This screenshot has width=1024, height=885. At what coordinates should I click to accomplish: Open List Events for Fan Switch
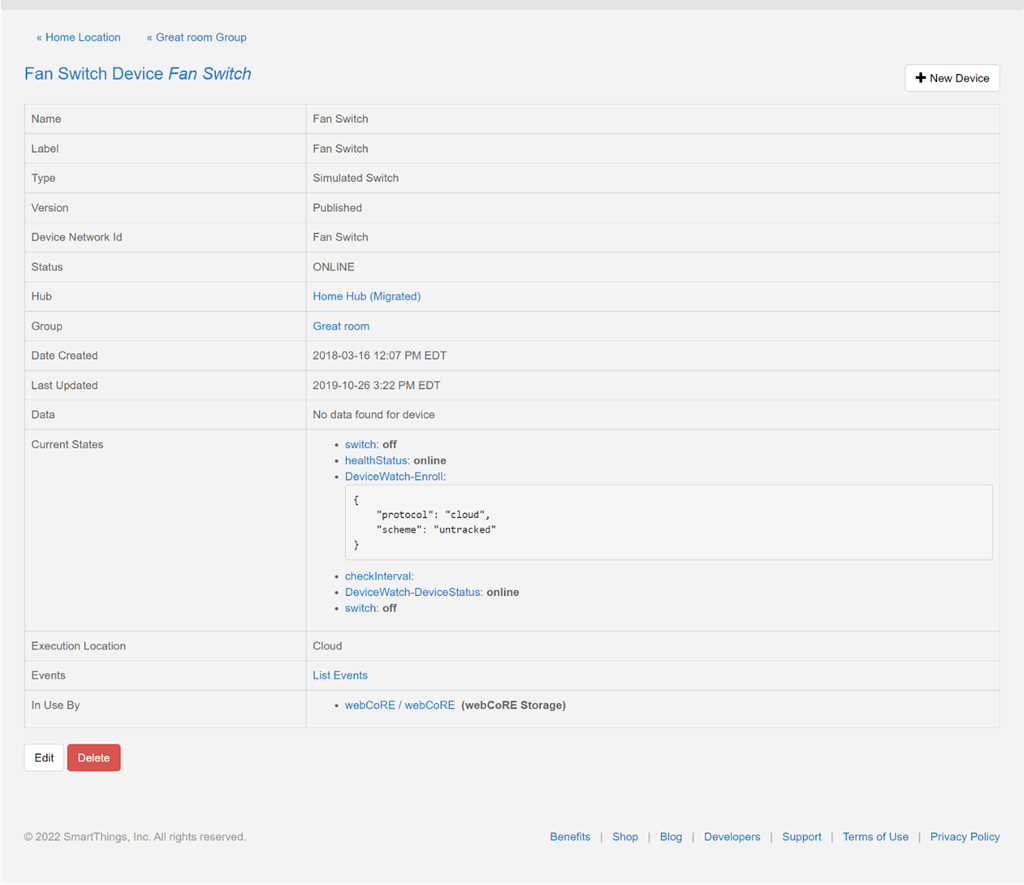point(340,675)
